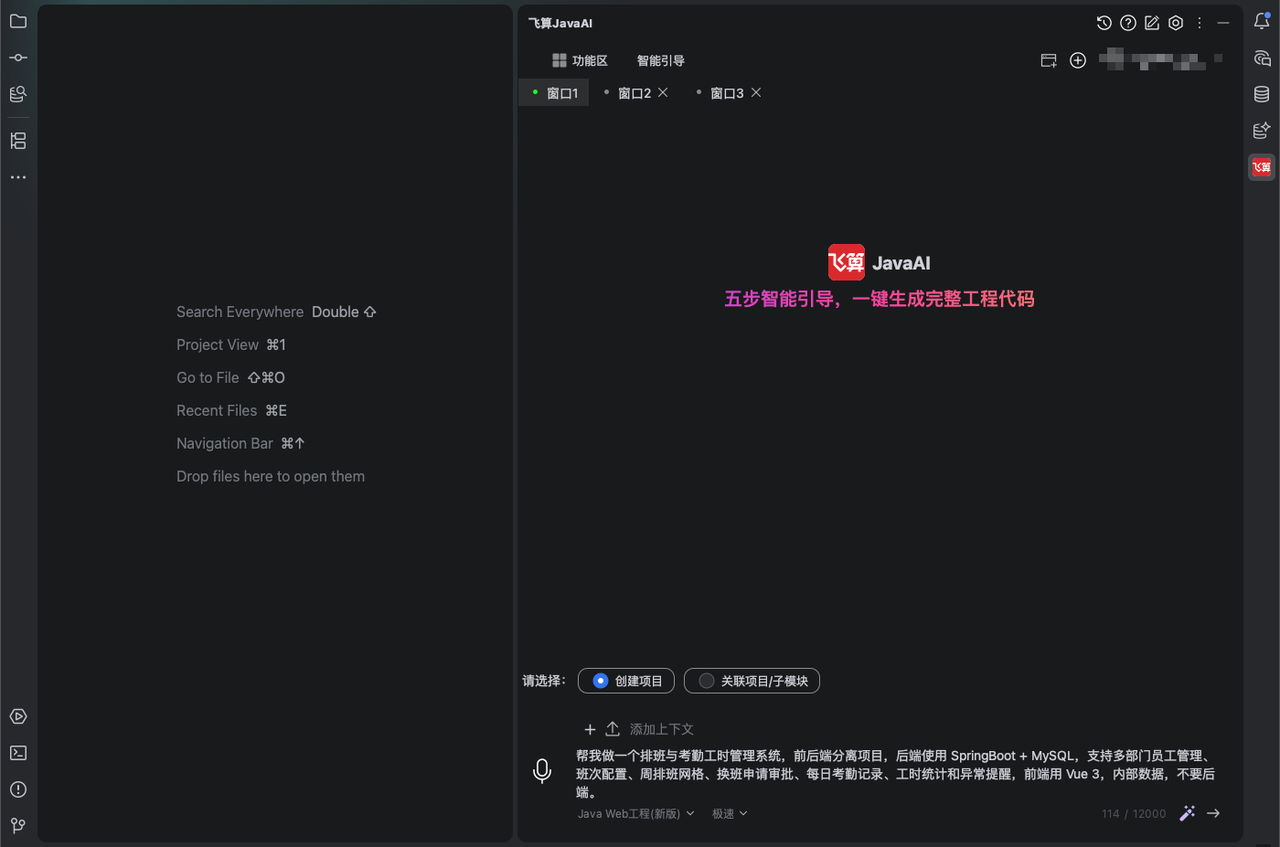Open the AI chat sidebar icon
The image size is (1280, 847).
pyautogui.click(x=1262, y=58)
